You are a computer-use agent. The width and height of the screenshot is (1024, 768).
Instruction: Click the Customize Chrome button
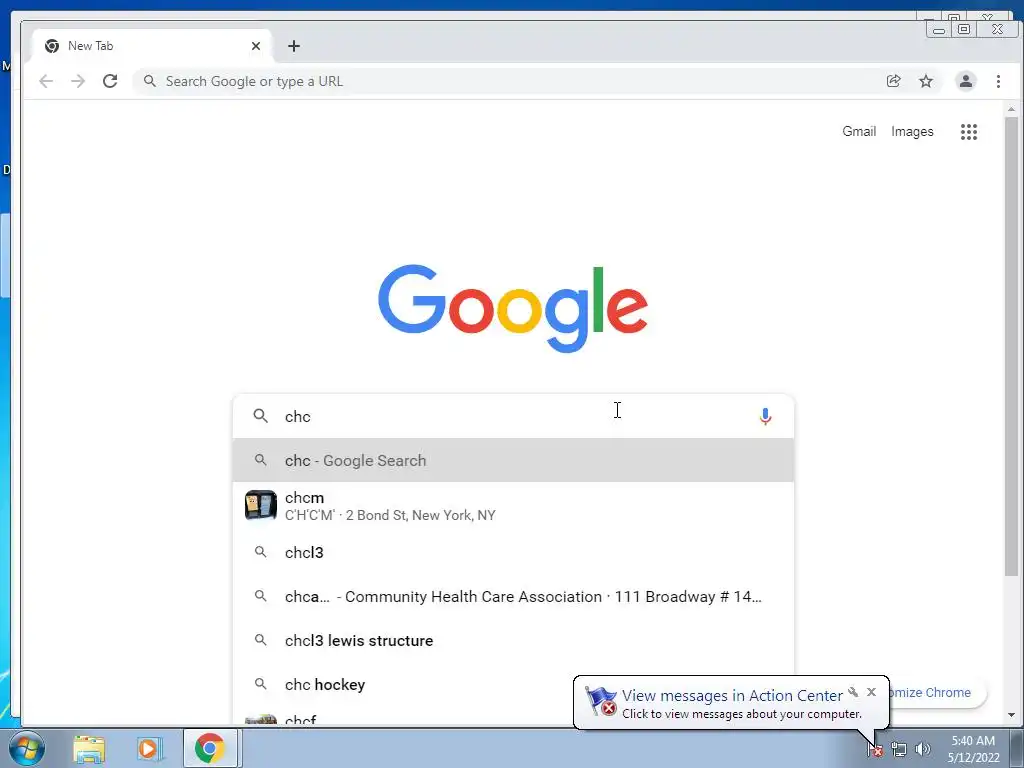click(x=936, y=692)
